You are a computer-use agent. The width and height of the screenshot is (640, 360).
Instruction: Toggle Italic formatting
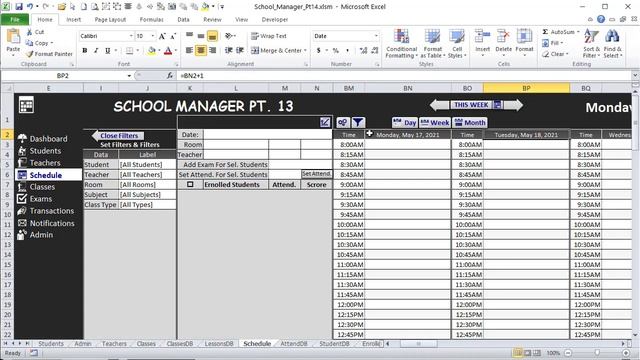click(96, 51)
